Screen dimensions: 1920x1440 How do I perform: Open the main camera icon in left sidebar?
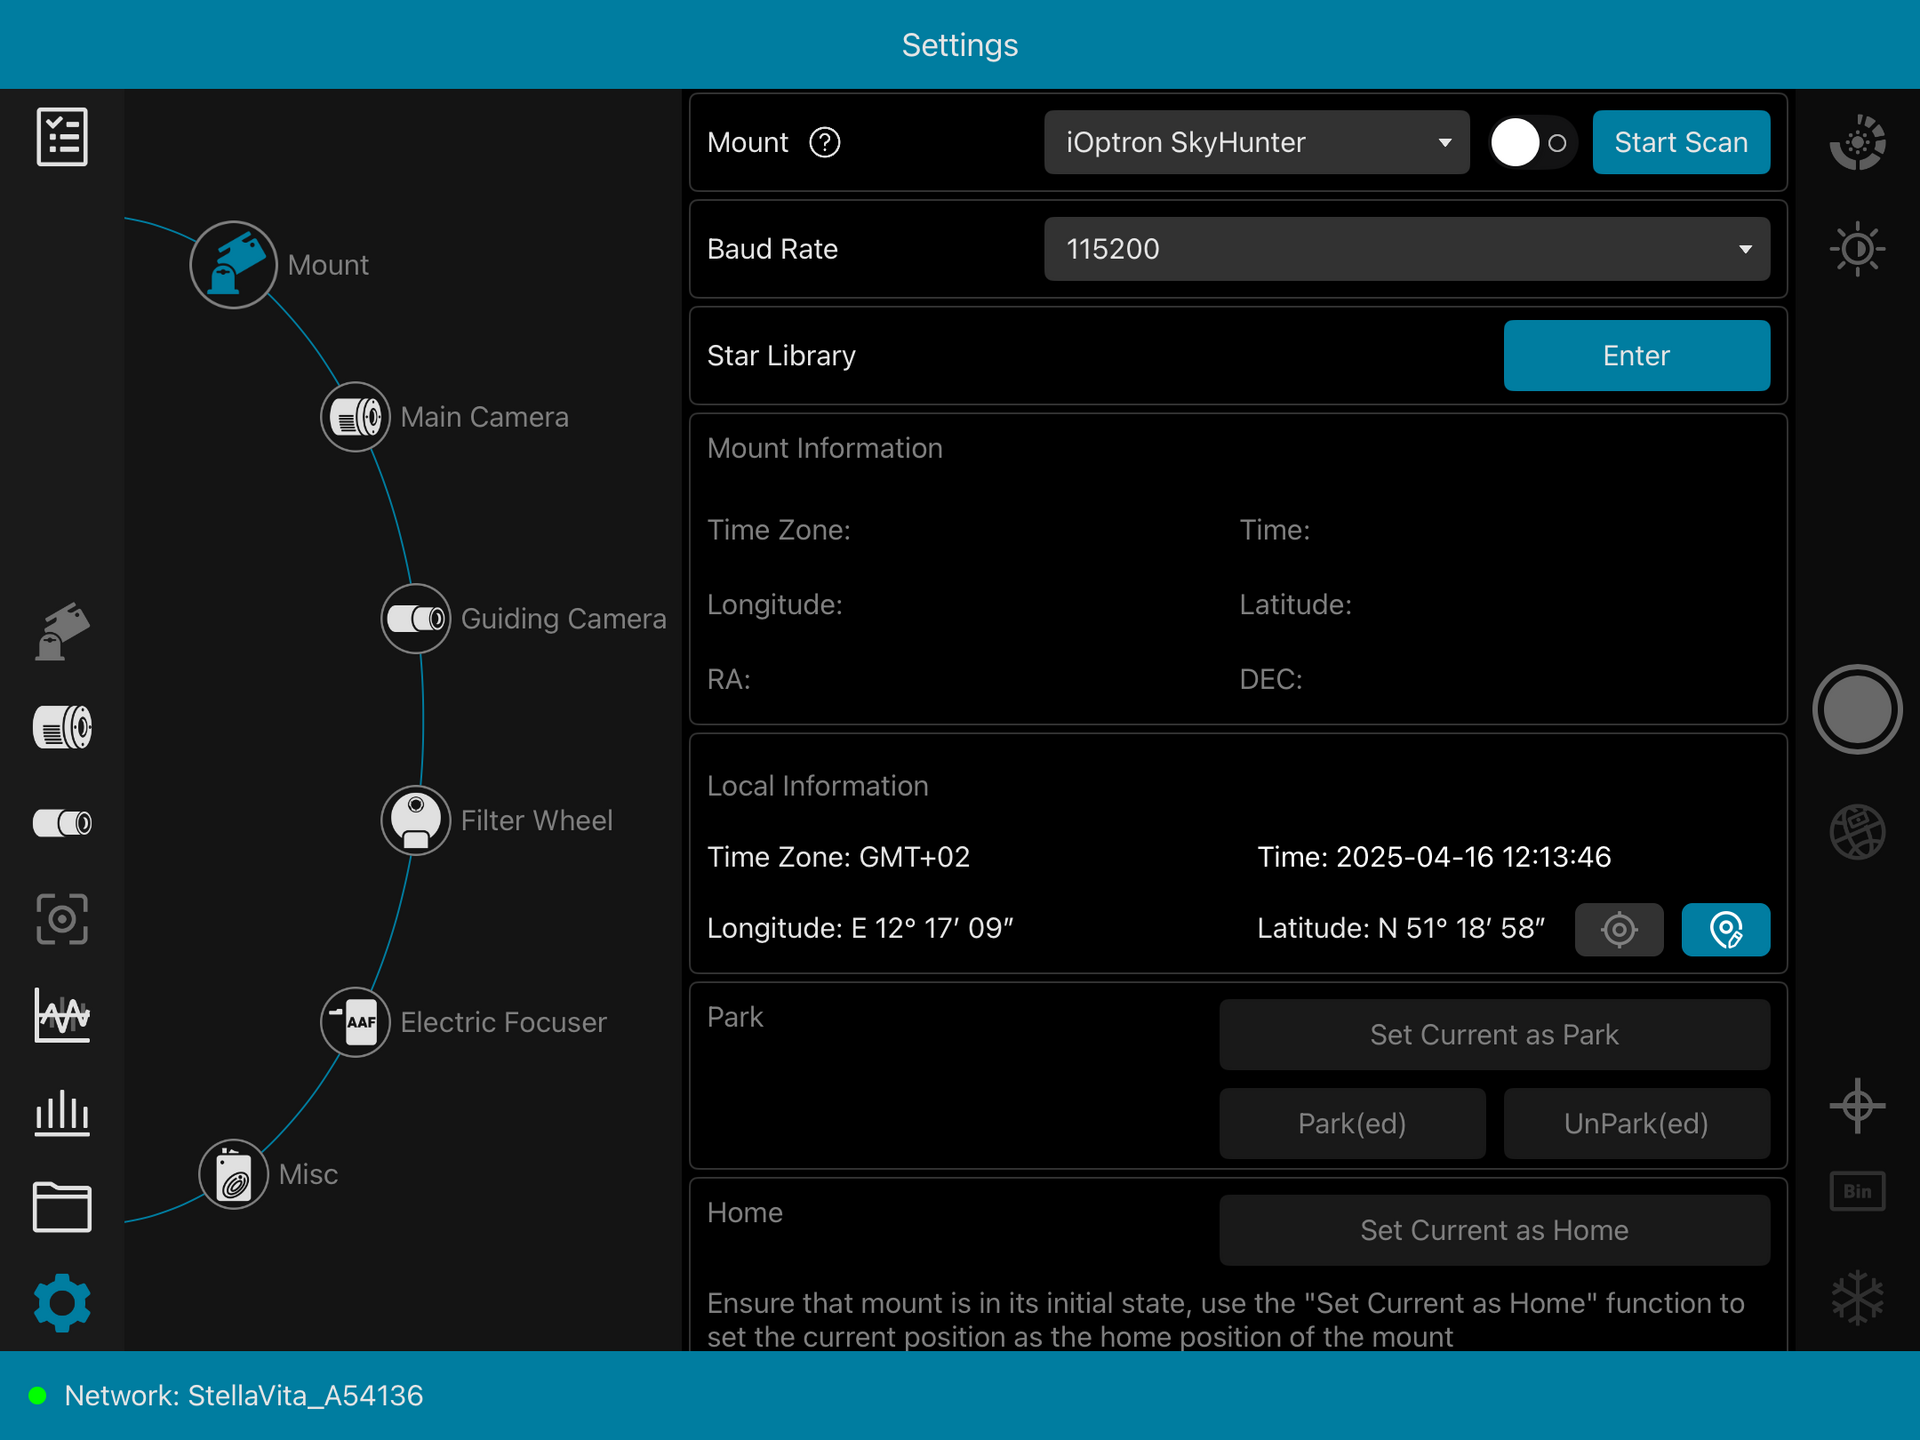click(62, 727)
